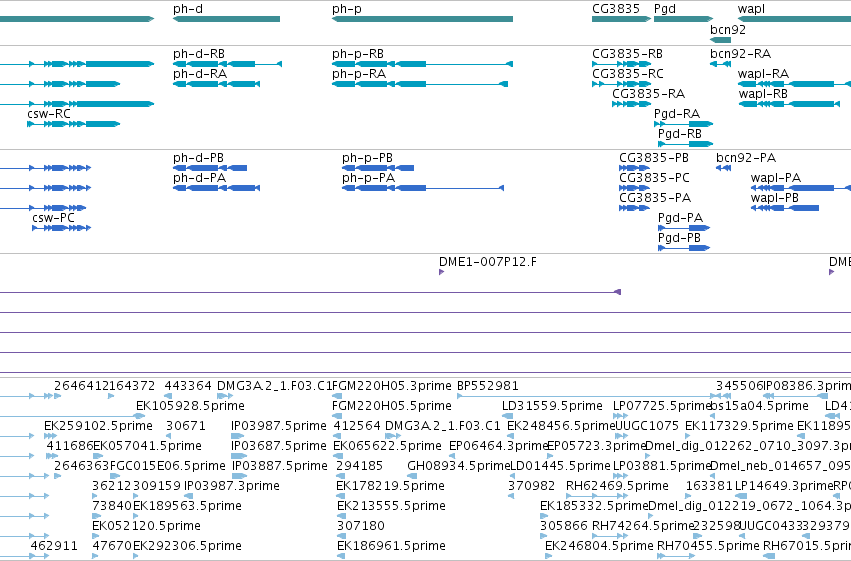Image resolution: width=851 pixels, height=561 pixels.
Task: Click the IP03987.3prime EST label
Action: click(232, 486)
